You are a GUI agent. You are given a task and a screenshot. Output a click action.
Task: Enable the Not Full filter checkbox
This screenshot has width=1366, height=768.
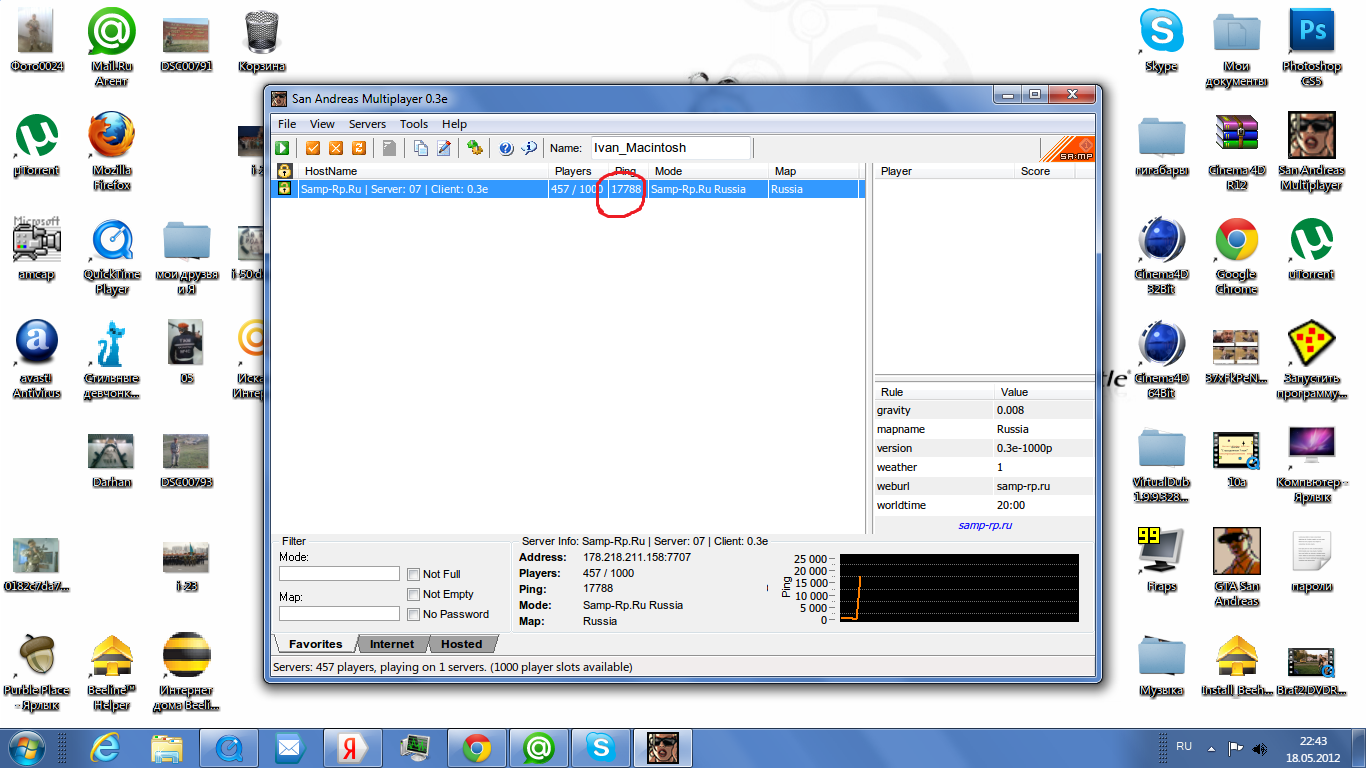[x=413, y=574]
